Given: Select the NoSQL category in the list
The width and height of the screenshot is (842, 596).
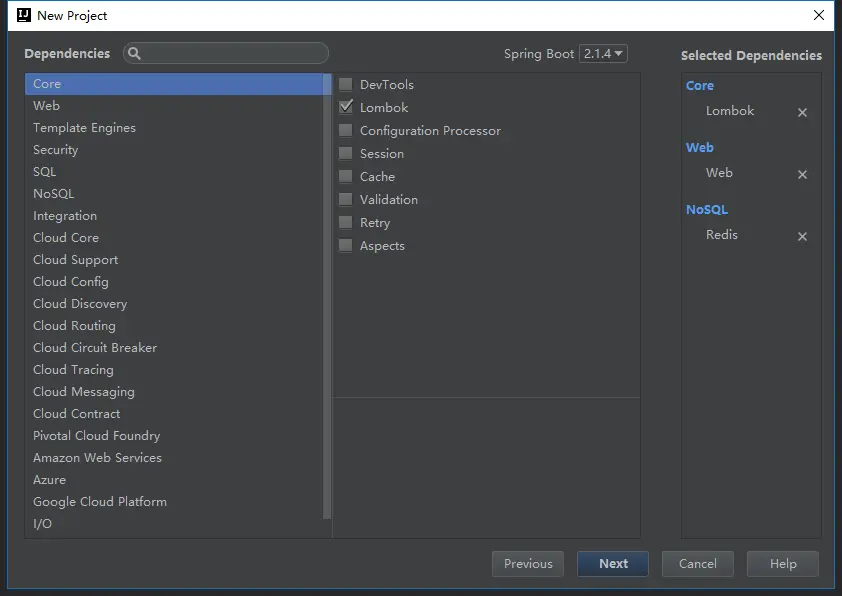Looking at the screenshot, I should (x=174, y=194).
